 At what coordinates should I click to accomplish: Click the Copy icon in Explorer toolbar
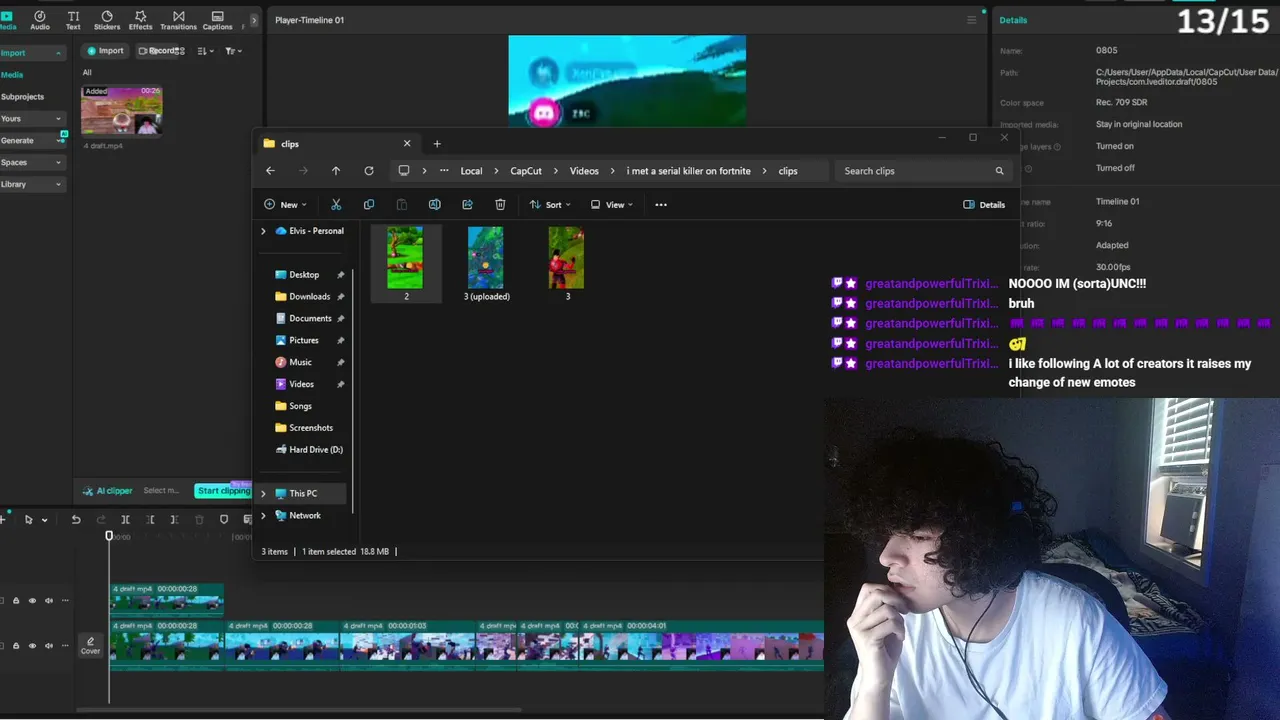369,205
